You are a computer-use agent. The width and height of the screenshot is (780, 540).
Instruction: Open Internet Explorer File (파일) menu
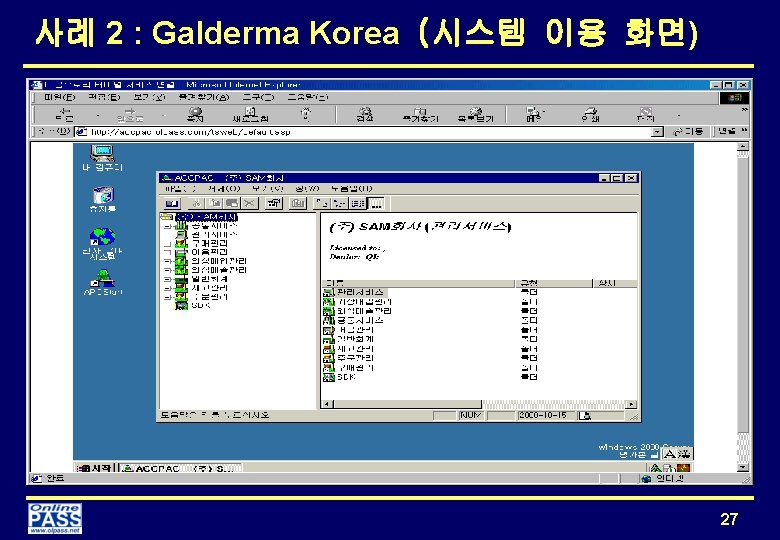coord(59,97)
